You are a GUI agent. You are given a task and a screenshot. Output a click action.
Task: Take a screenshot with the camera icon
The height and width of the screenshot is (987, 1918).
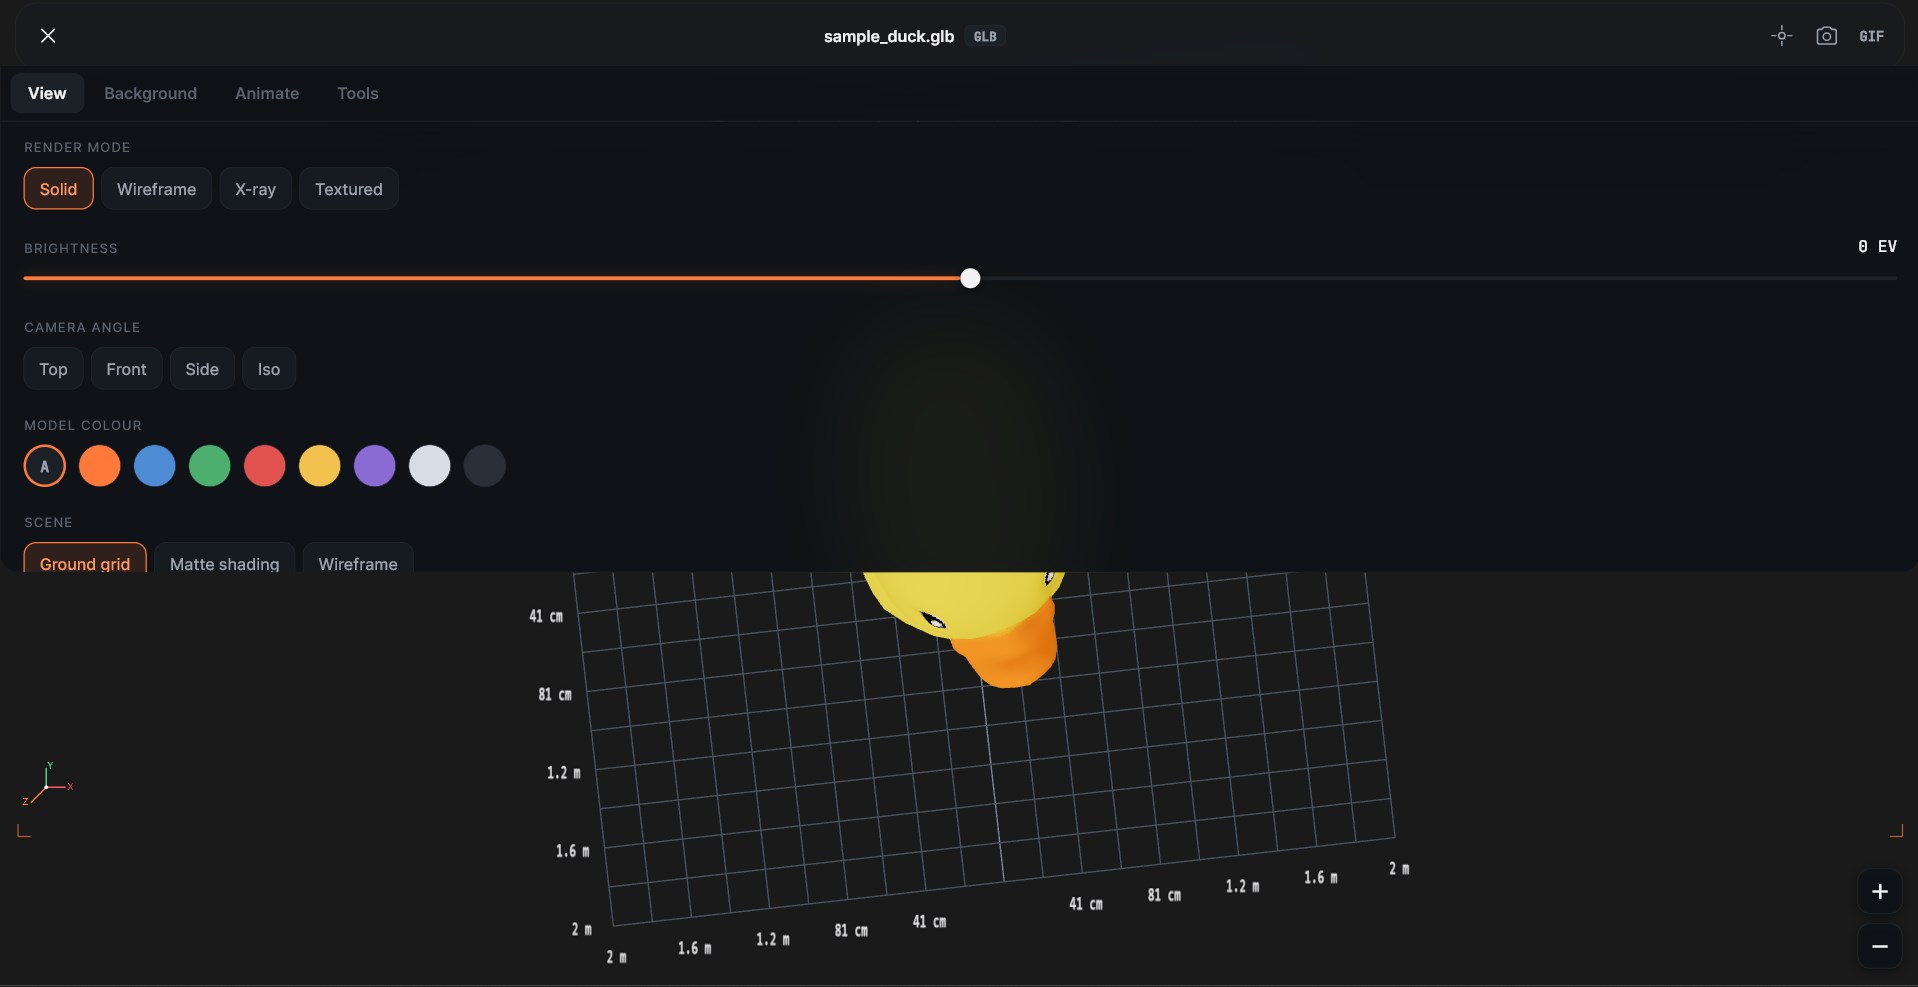[1826, 36]
